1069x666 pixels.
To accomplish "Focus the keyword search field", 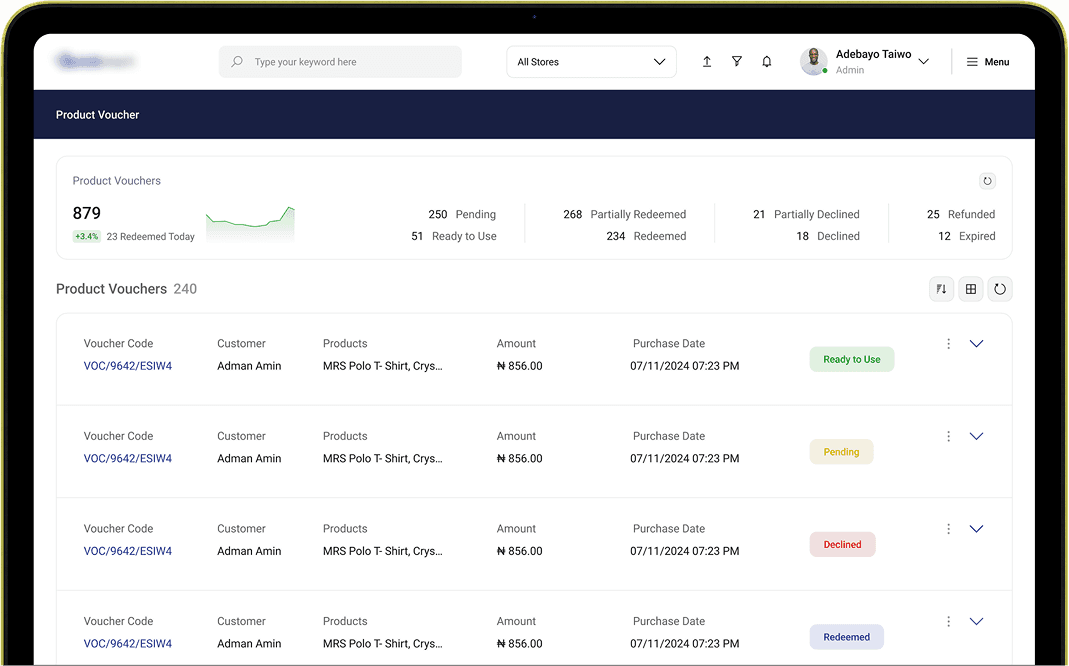I will point(340,61).
